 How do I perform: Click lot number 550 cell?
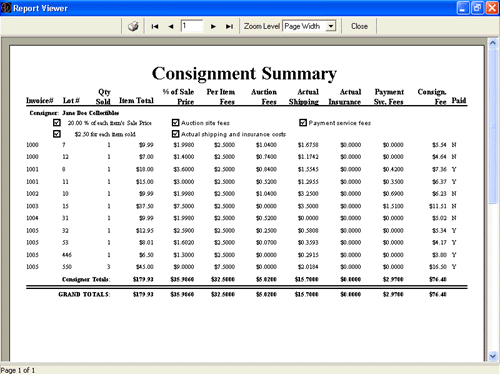click(x=67, y=267)
